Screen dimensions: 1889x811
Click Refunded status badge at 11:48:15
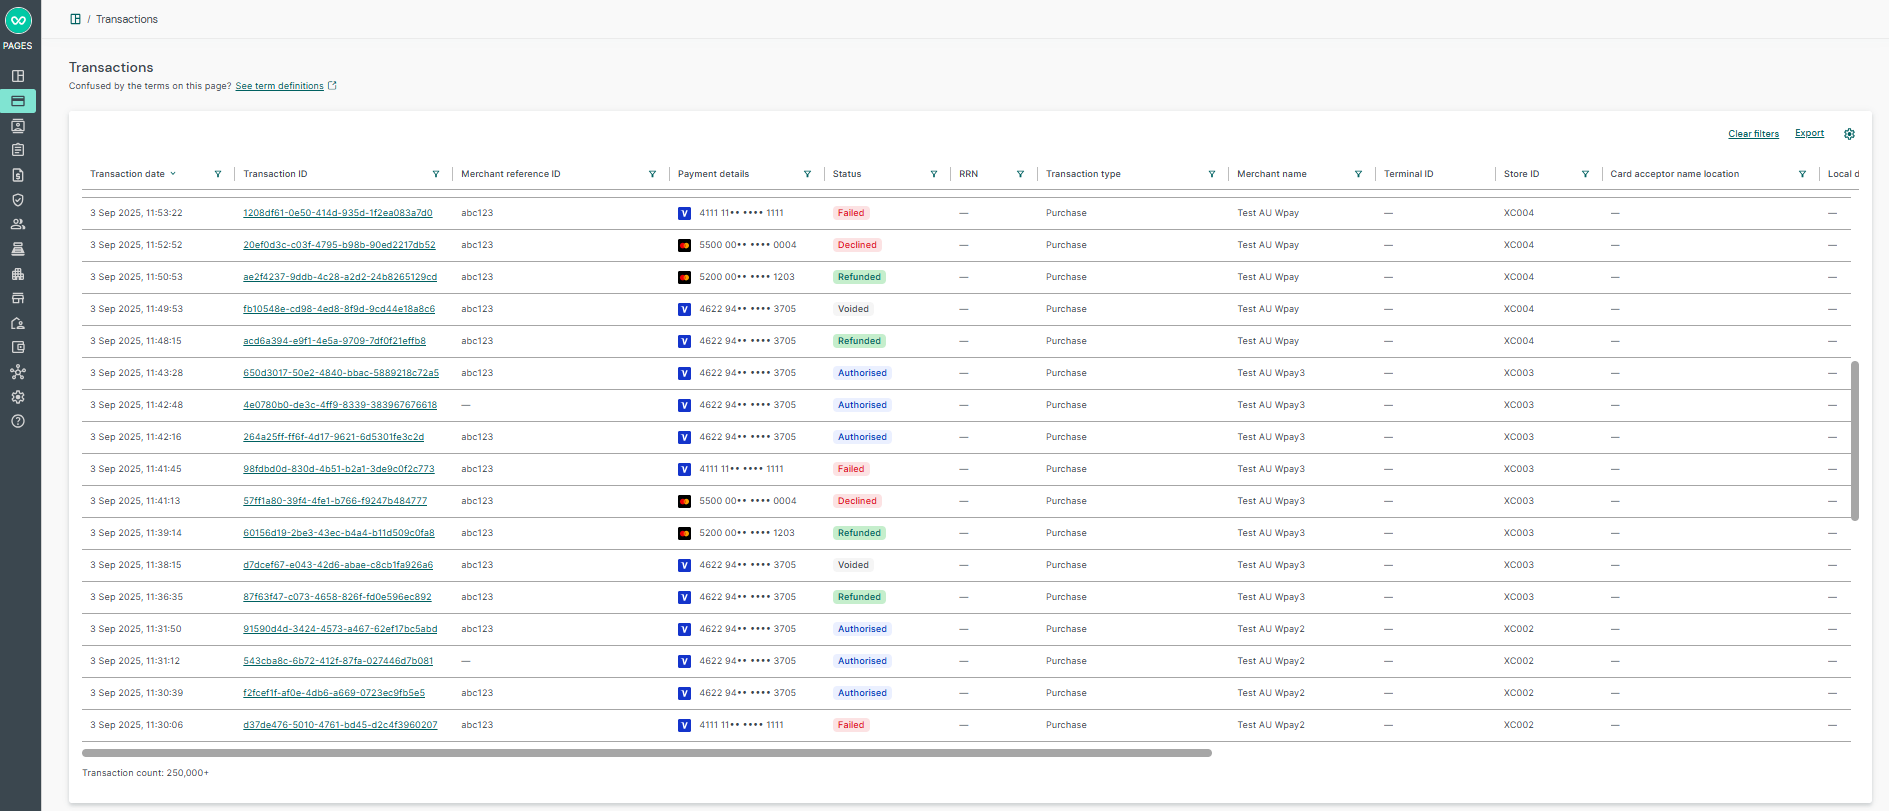[x=859, y=341]
